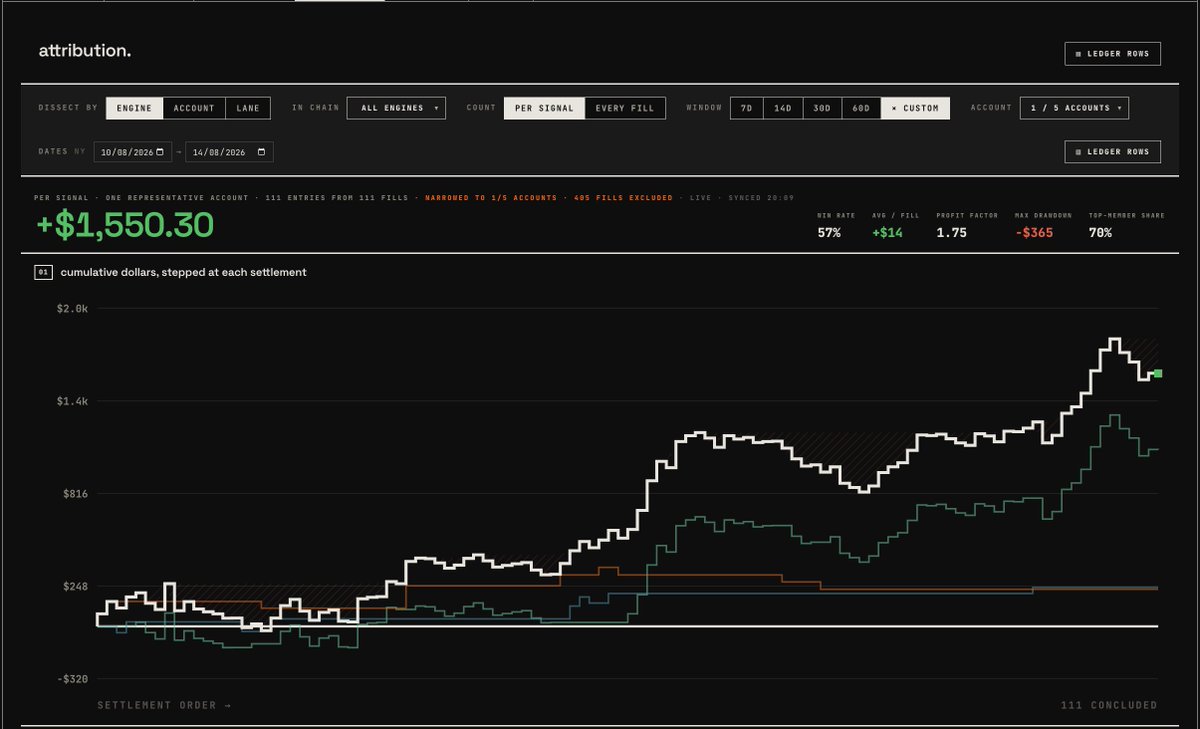Edit the start date field 10/08/2026
Screen dimensions: 1200x729
click(133, 152)
